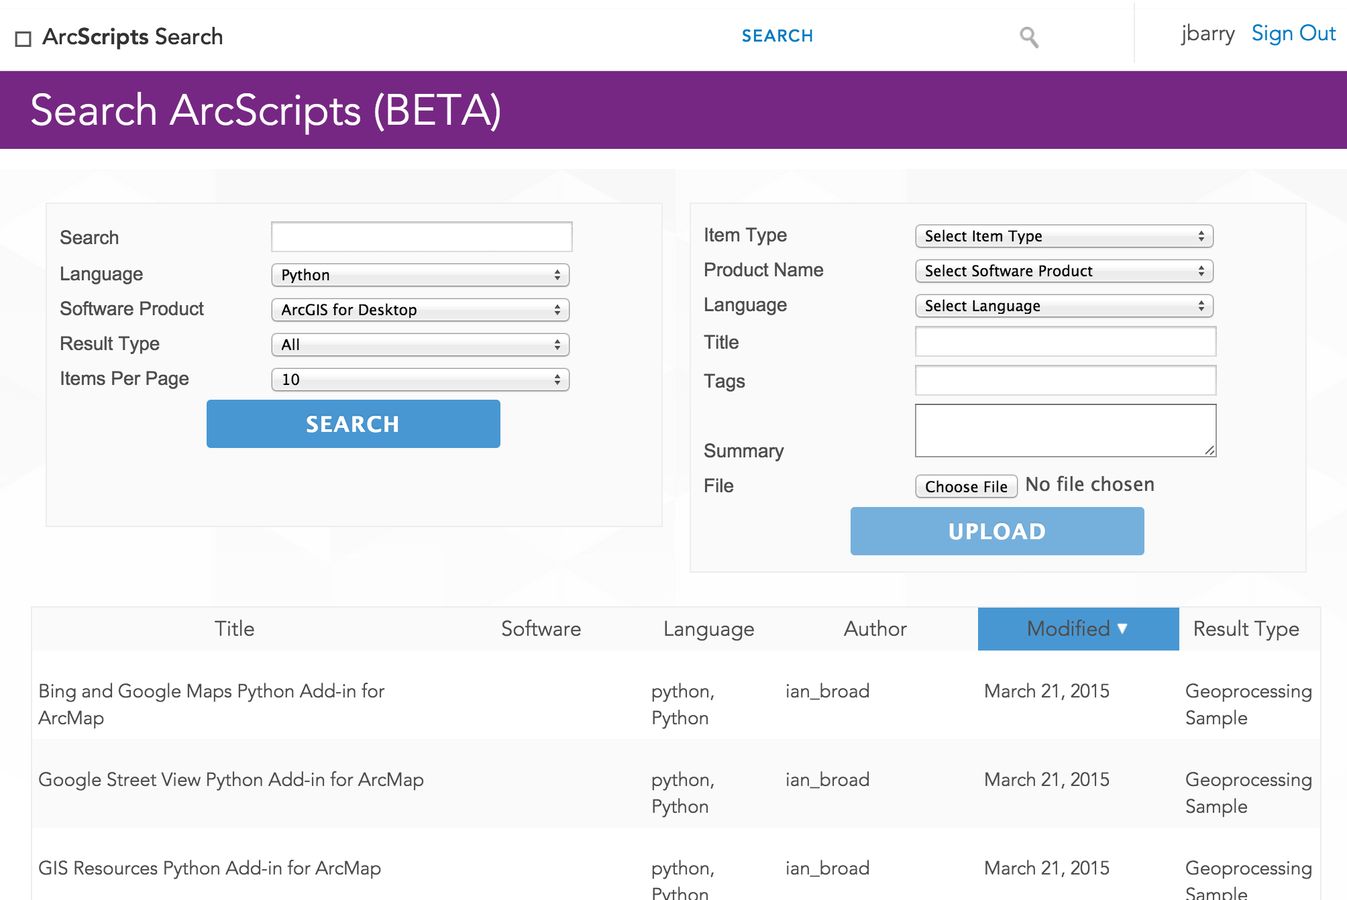Open the Select Language dropdown
This screenshot has width=1347, height=900.
tap(1064, 306)
